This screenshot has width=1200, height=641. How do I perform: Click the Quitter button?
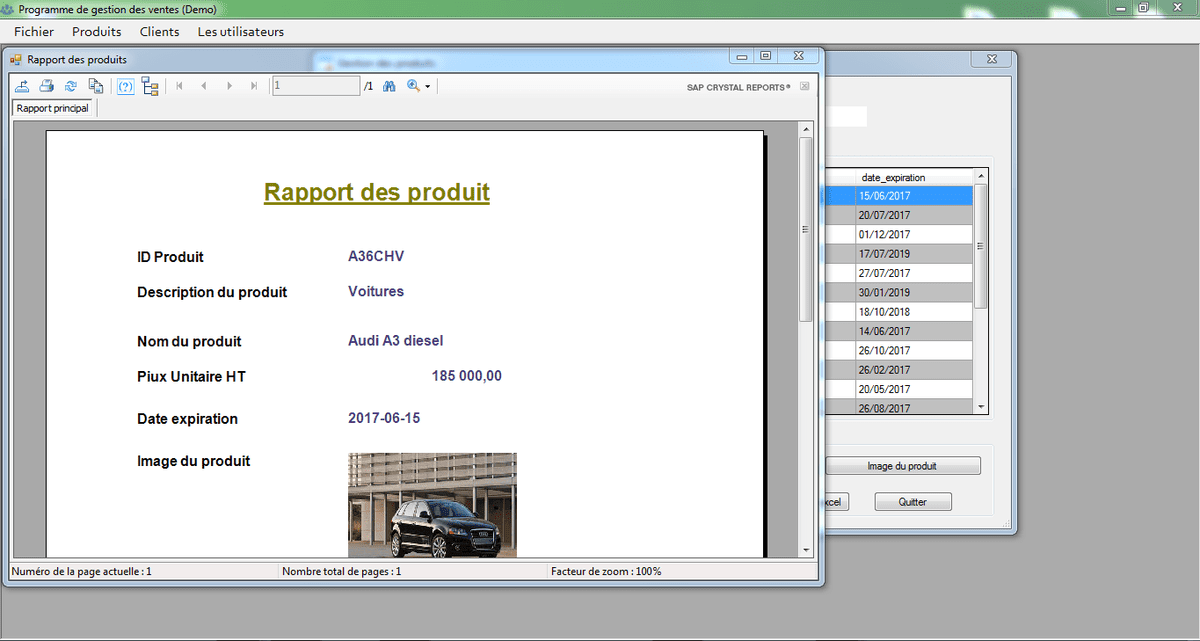[x=912, y=502]
